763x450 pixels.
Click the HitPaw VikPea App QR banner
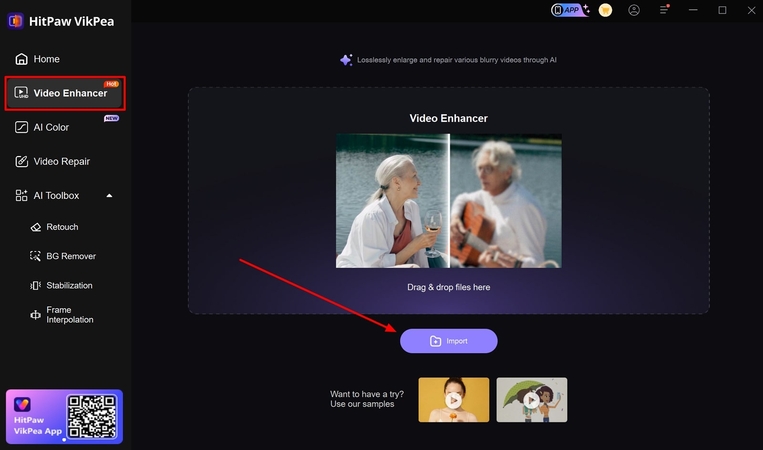click(x=64, y=416)
